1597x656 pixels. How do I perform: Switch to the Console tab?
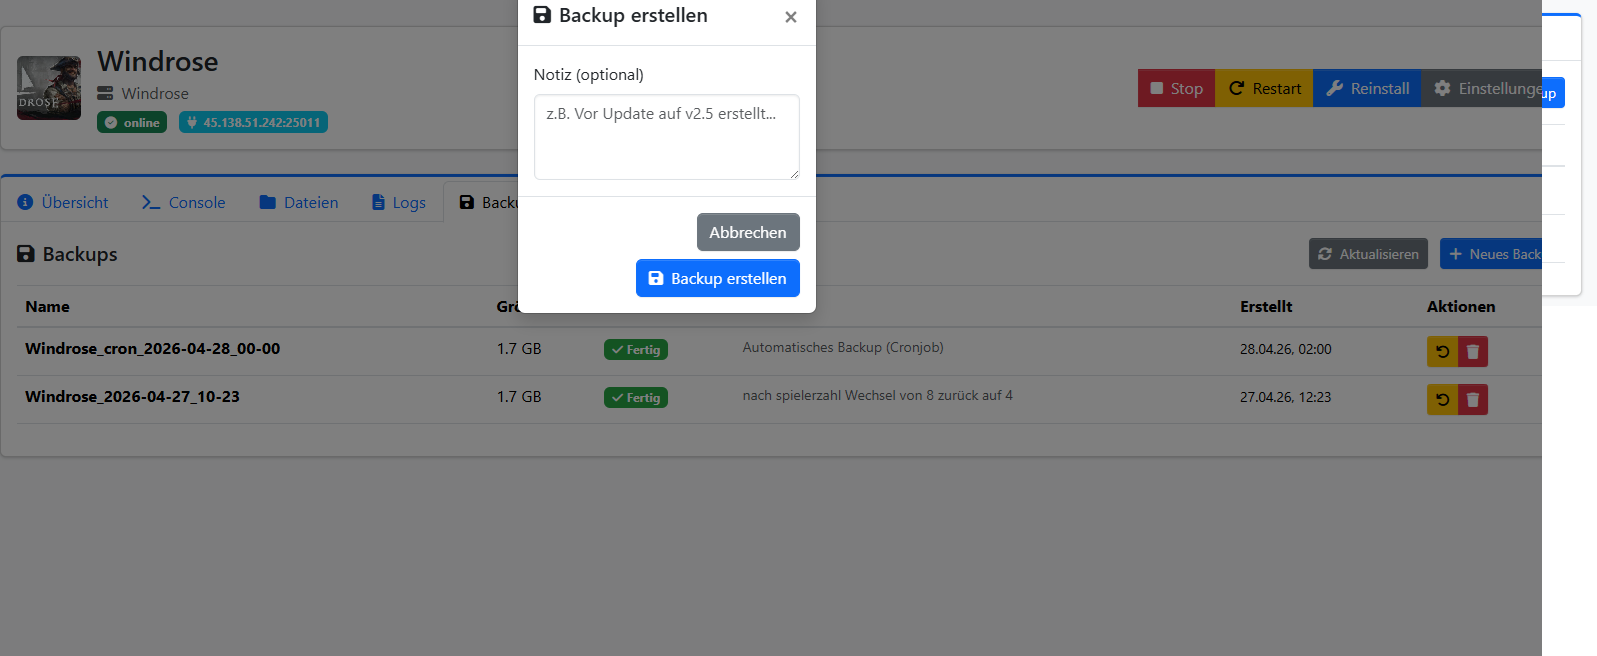[184, 202]
